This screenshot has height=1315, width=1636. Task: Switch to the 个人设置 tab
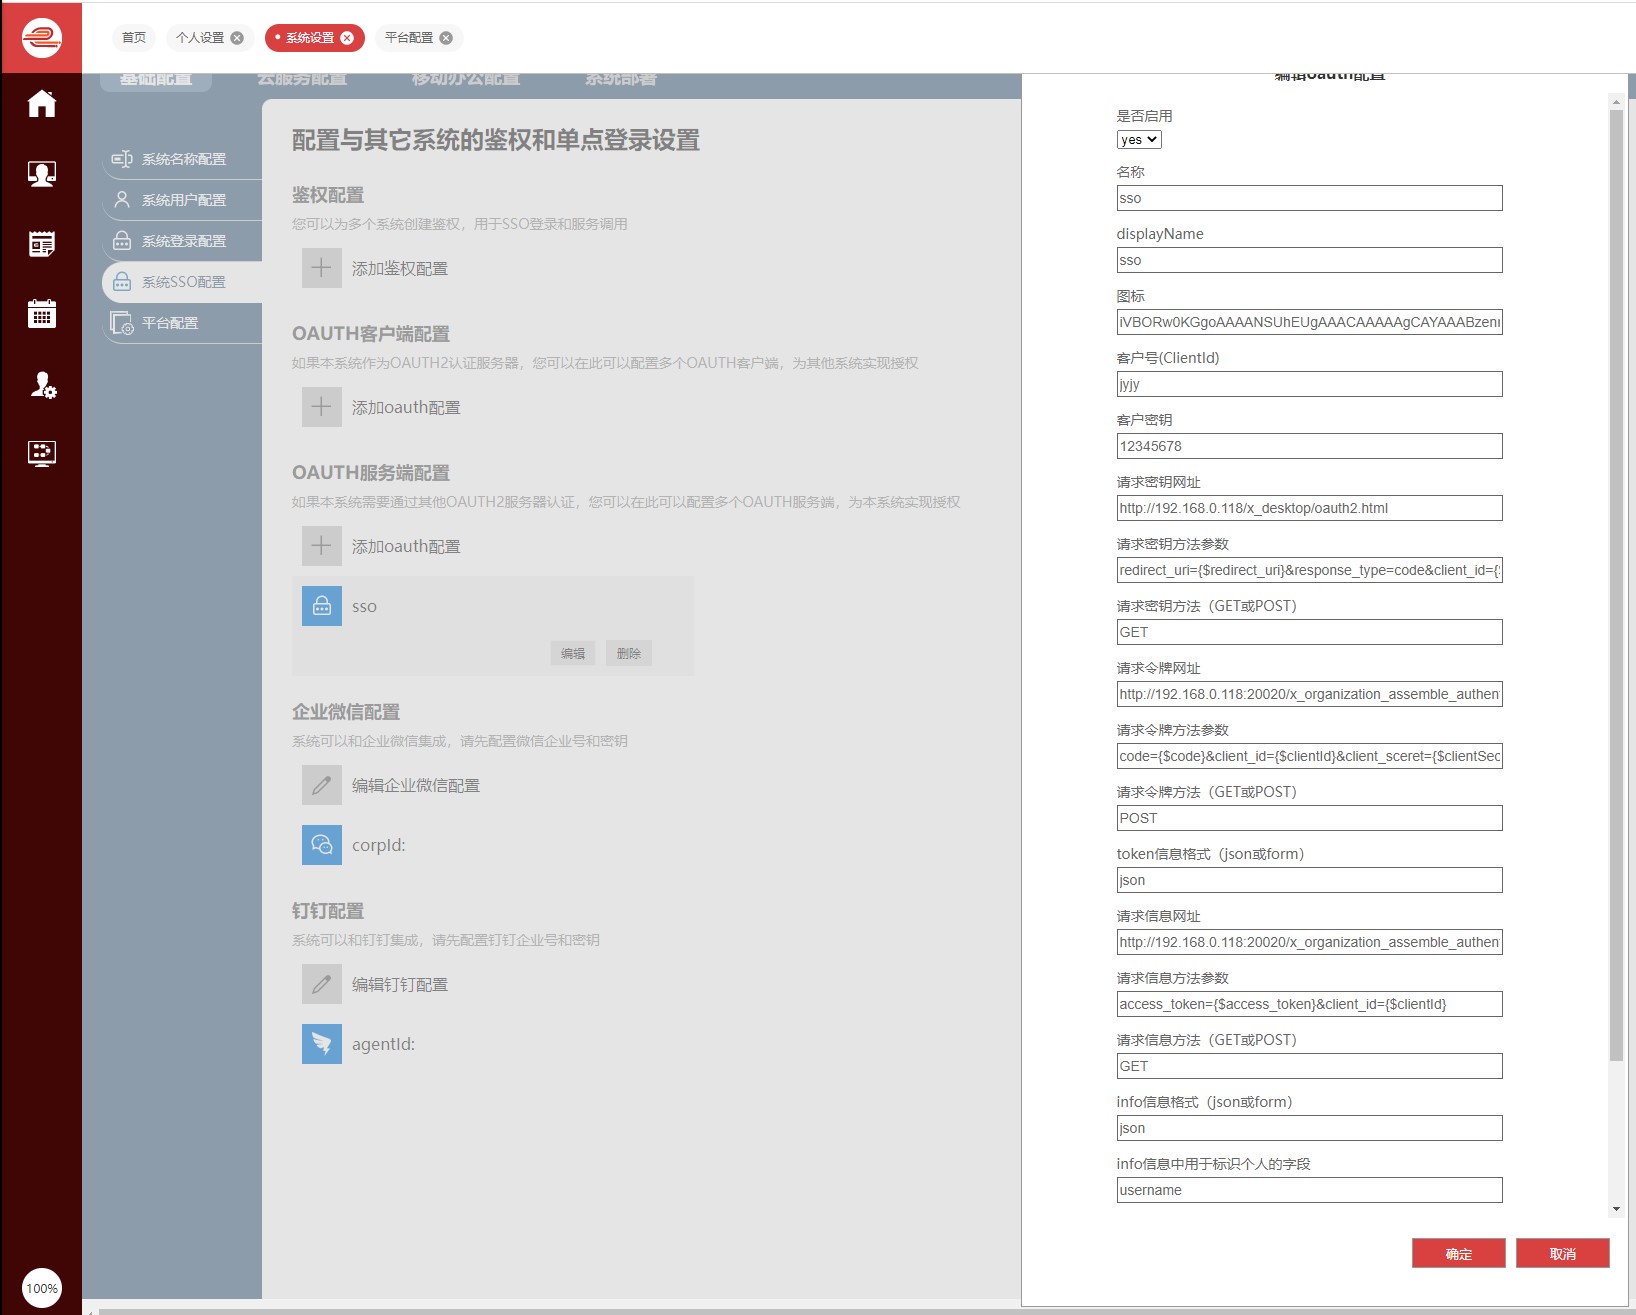click(x=200, y=38)
